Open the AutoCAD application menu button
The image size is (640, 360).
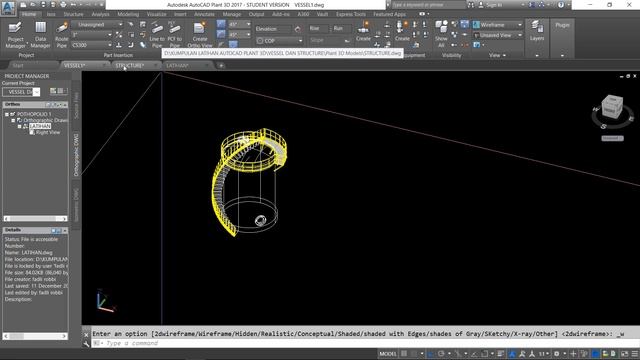[8, 8]
